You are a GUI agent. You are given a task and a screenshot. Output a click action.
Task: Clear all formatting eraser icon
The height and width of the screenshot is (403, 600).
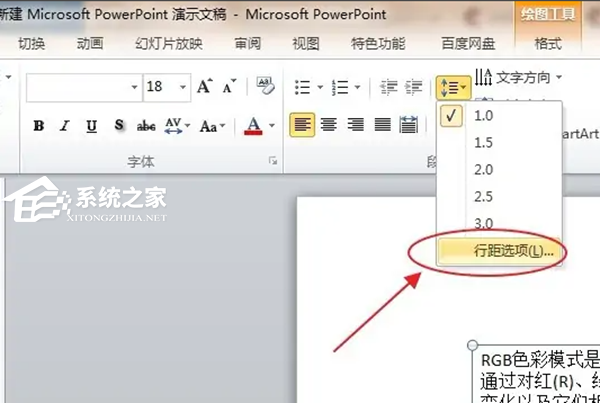(x=265, y=86)
